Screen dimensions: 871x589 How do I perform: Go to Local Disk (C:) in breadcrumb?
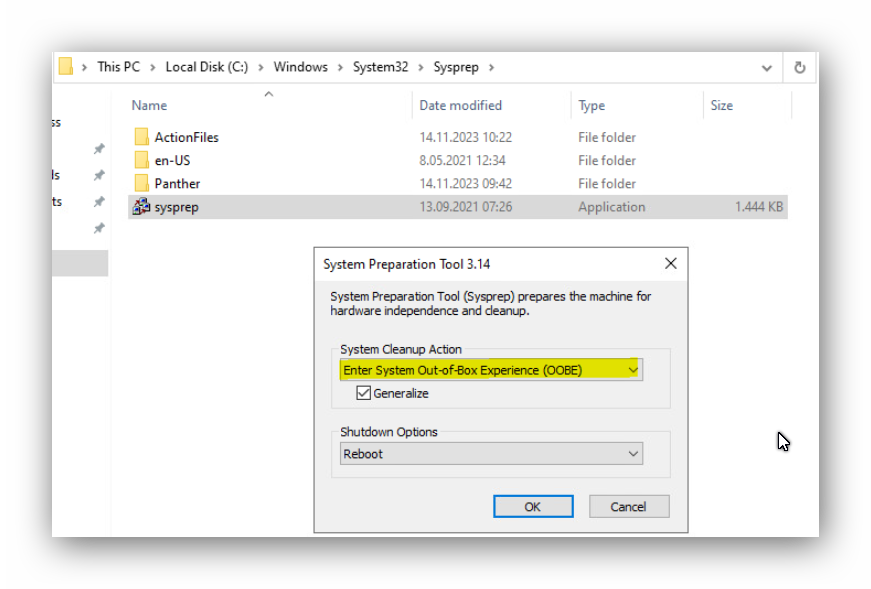pyautogui.click(x=206, y=67)
